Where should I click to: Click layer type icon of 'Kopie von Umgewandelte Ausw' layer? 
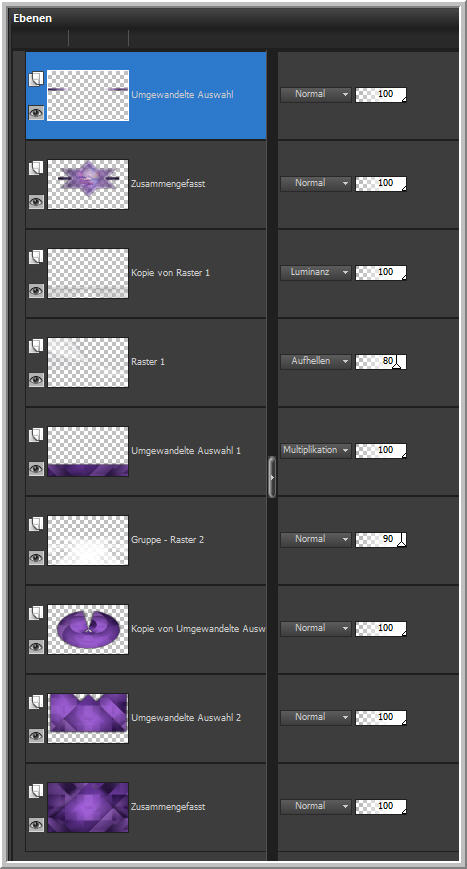pos(36,613)
